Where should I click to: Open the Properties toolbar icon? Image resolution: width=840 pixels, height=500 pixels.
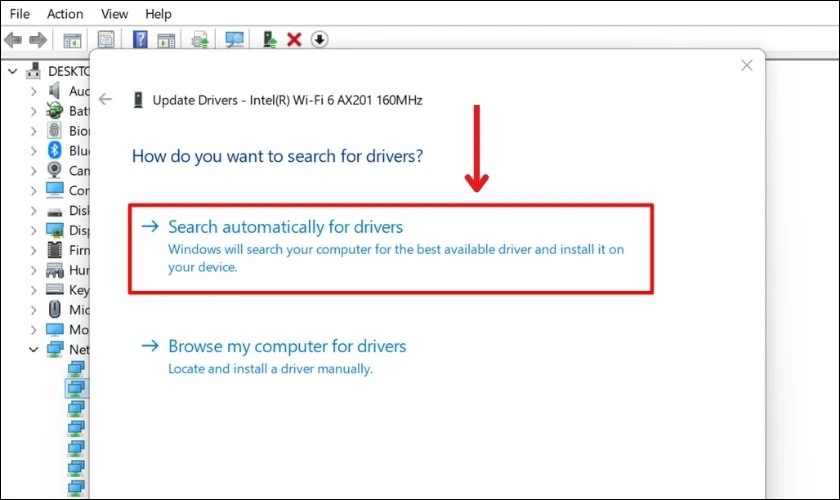tap(106, 40)
